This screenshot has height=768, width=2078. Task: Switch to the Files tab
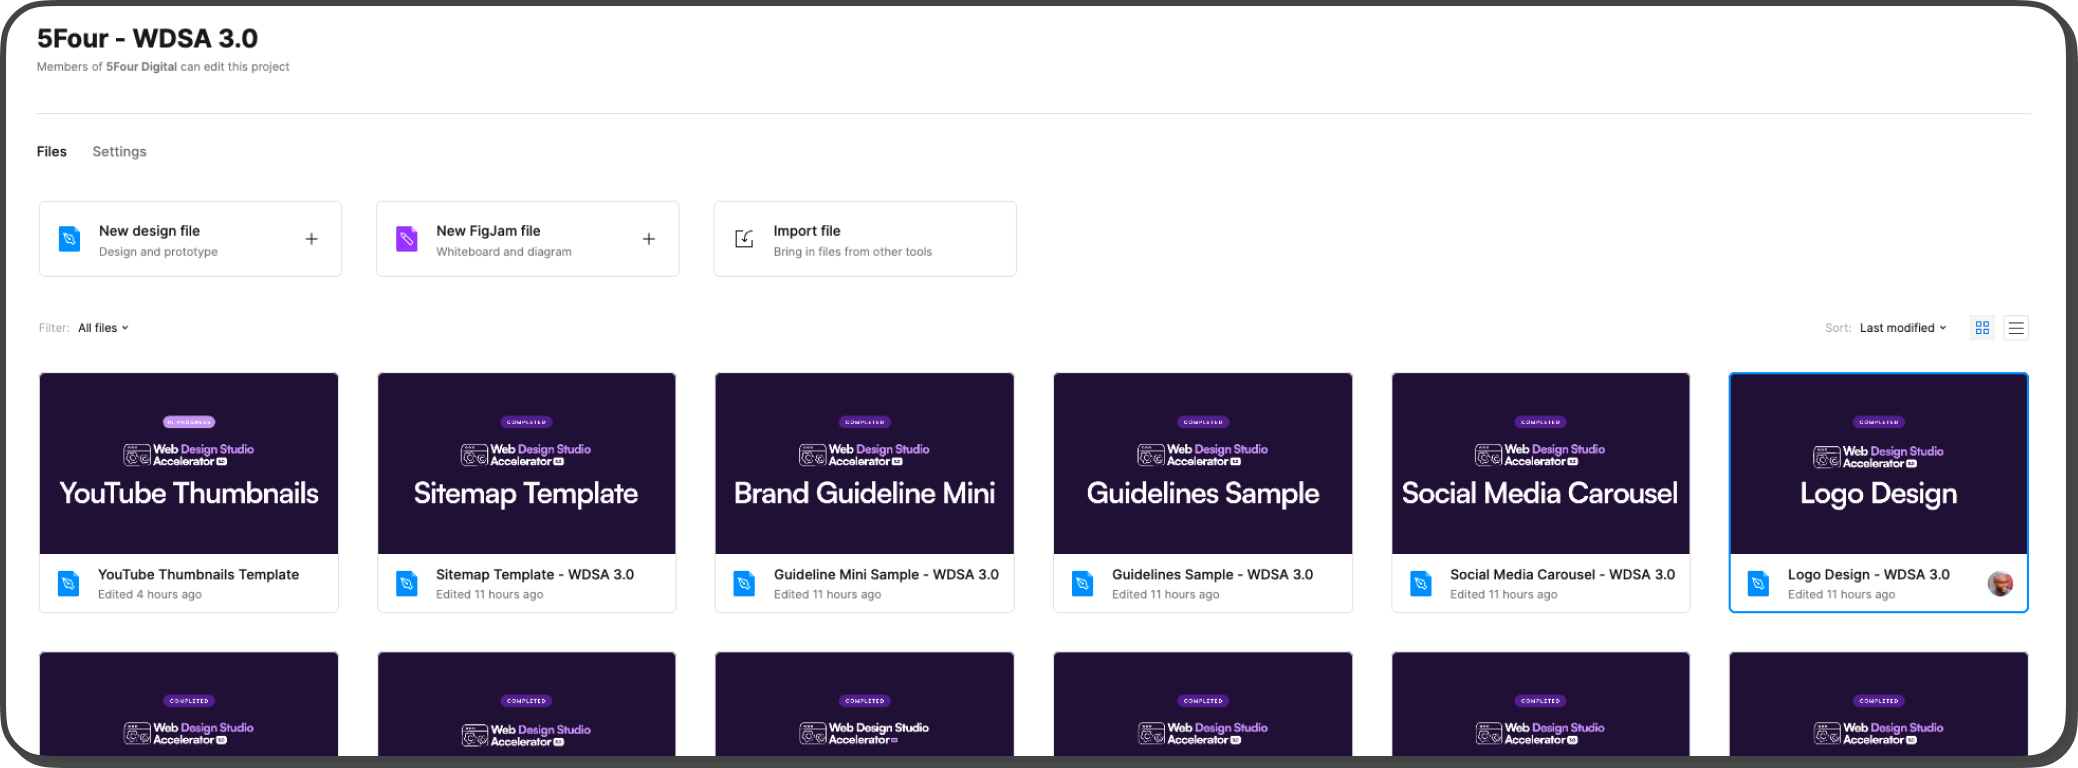coord(52,152)
